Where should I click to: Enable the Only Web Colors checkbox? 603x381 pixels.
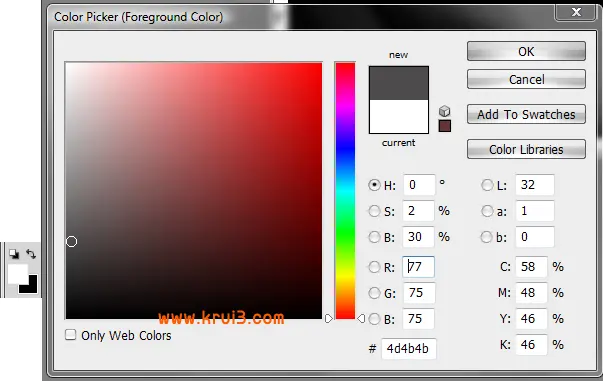coord(70,334)
